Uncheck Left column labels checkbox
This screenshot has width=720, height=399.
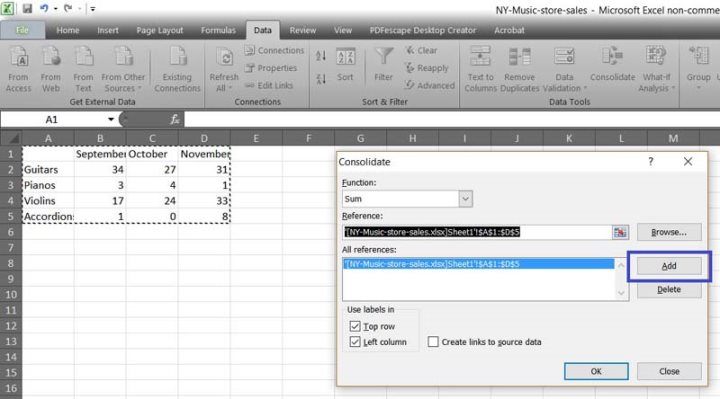[354, 342]
